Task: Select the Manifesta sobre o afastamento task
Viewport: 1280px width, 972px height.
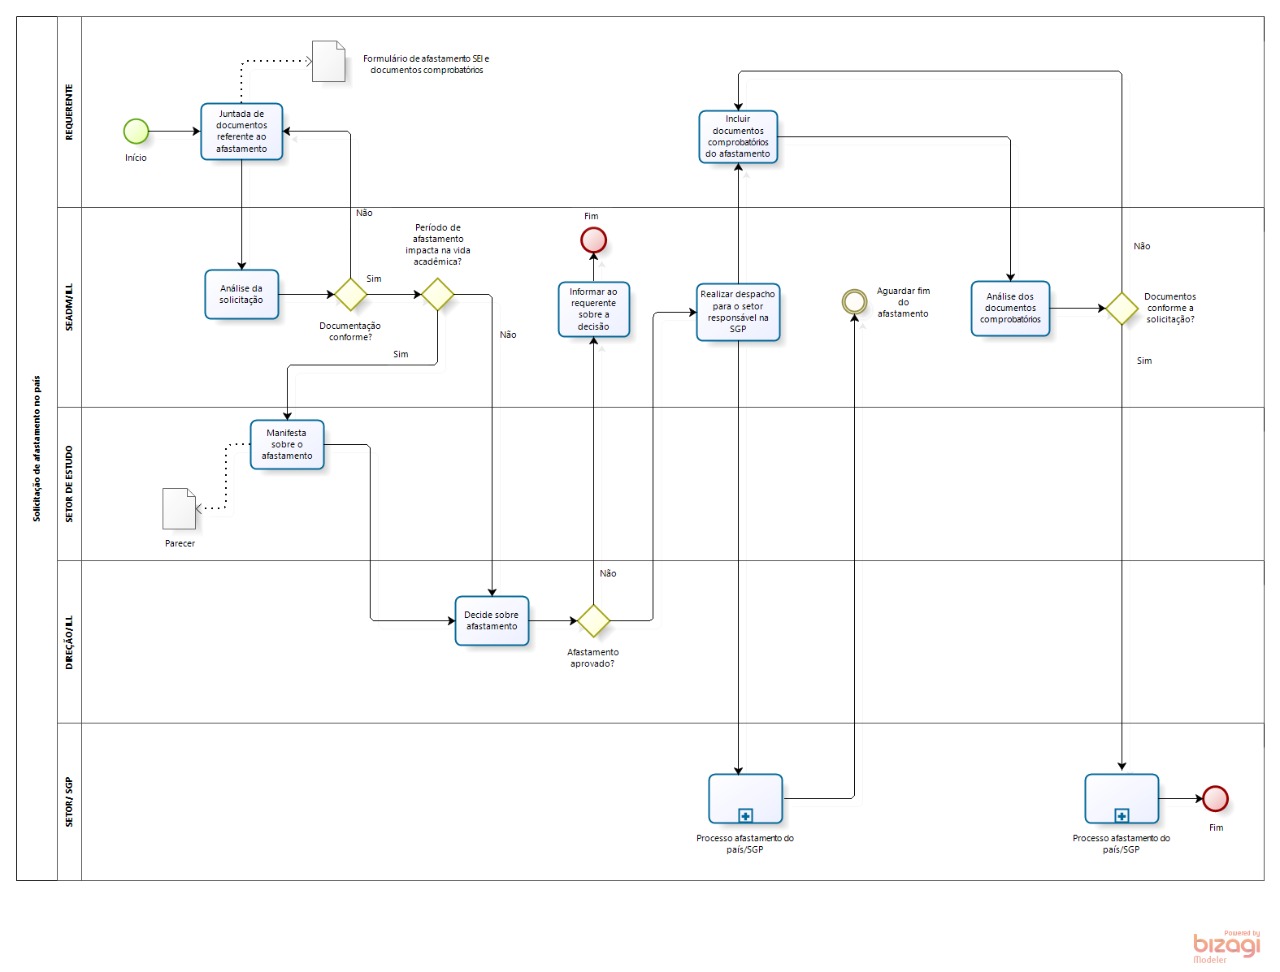Action: click(287, 444)
